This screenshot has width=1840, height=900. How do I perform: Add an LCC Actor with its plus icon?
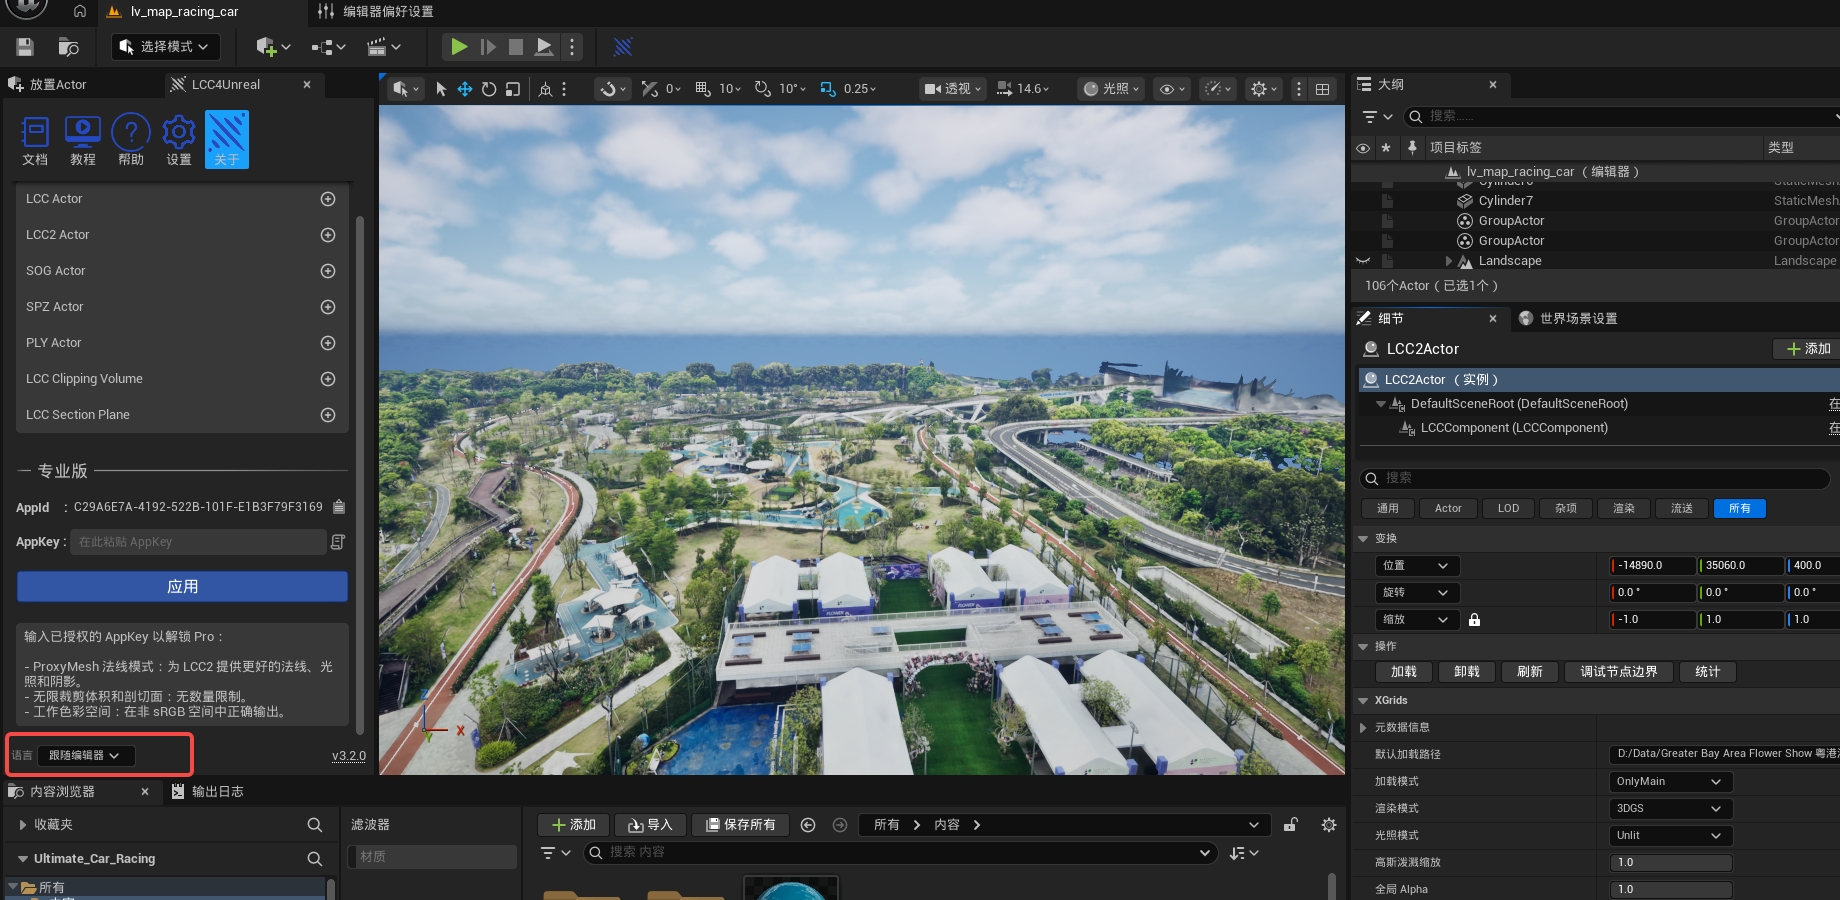pyautogui.click(x=327, y=199)
